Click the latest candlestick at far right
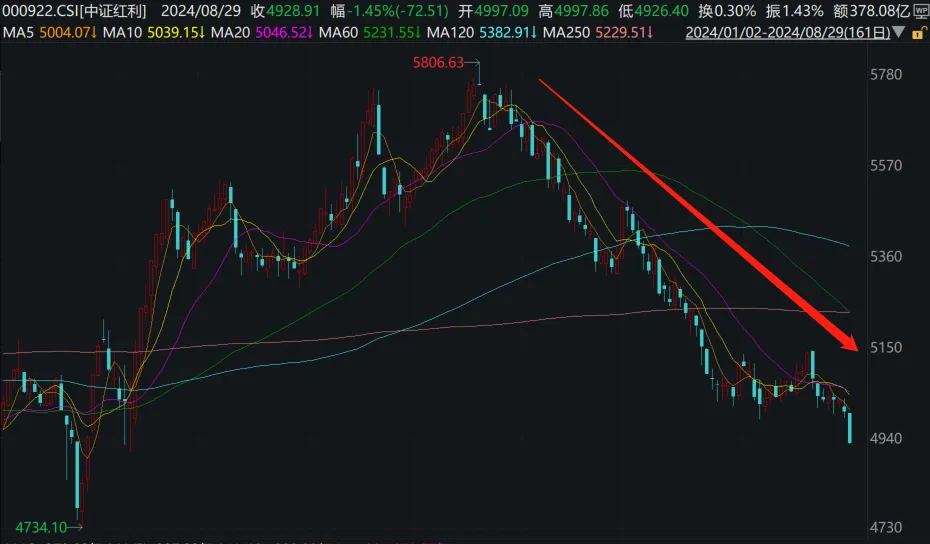The image size is (930, 544). point(850,428)
